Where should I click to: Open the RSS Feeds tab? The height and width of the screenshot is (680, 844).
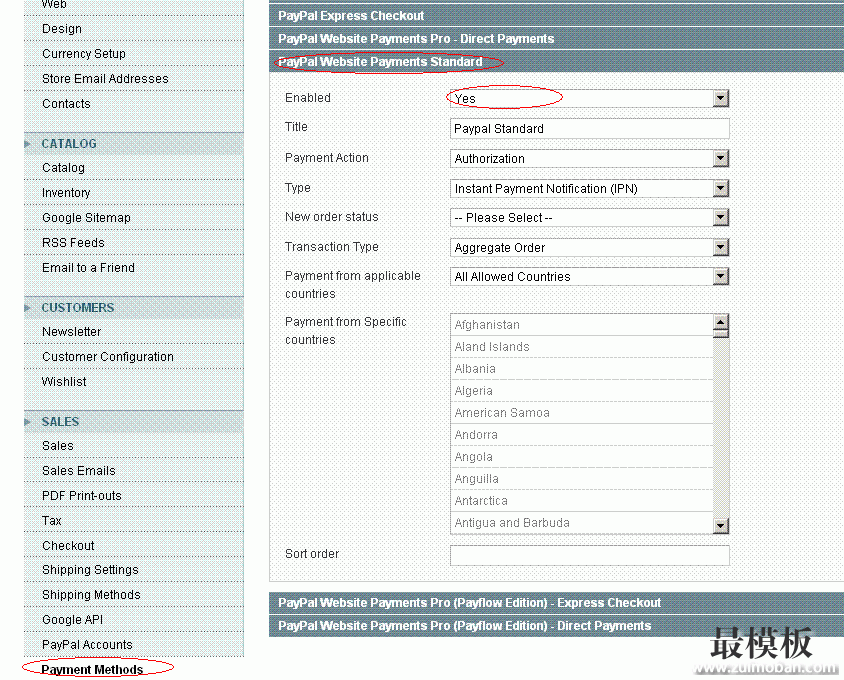pyautogui.click(x=134, y=243)
